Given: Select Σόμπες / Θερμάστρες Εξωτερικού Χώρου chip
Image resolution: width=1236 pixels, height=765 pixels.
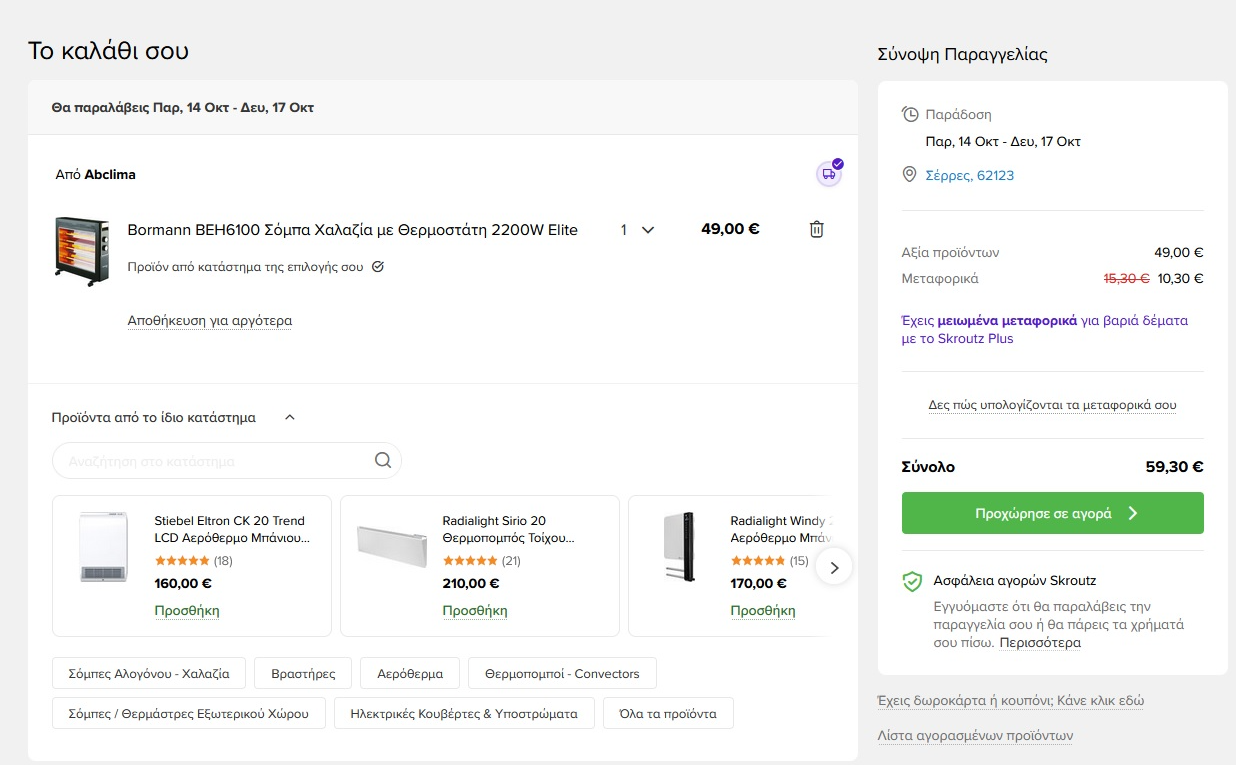Looking at the screenshot, I should [x=189, y=713].
